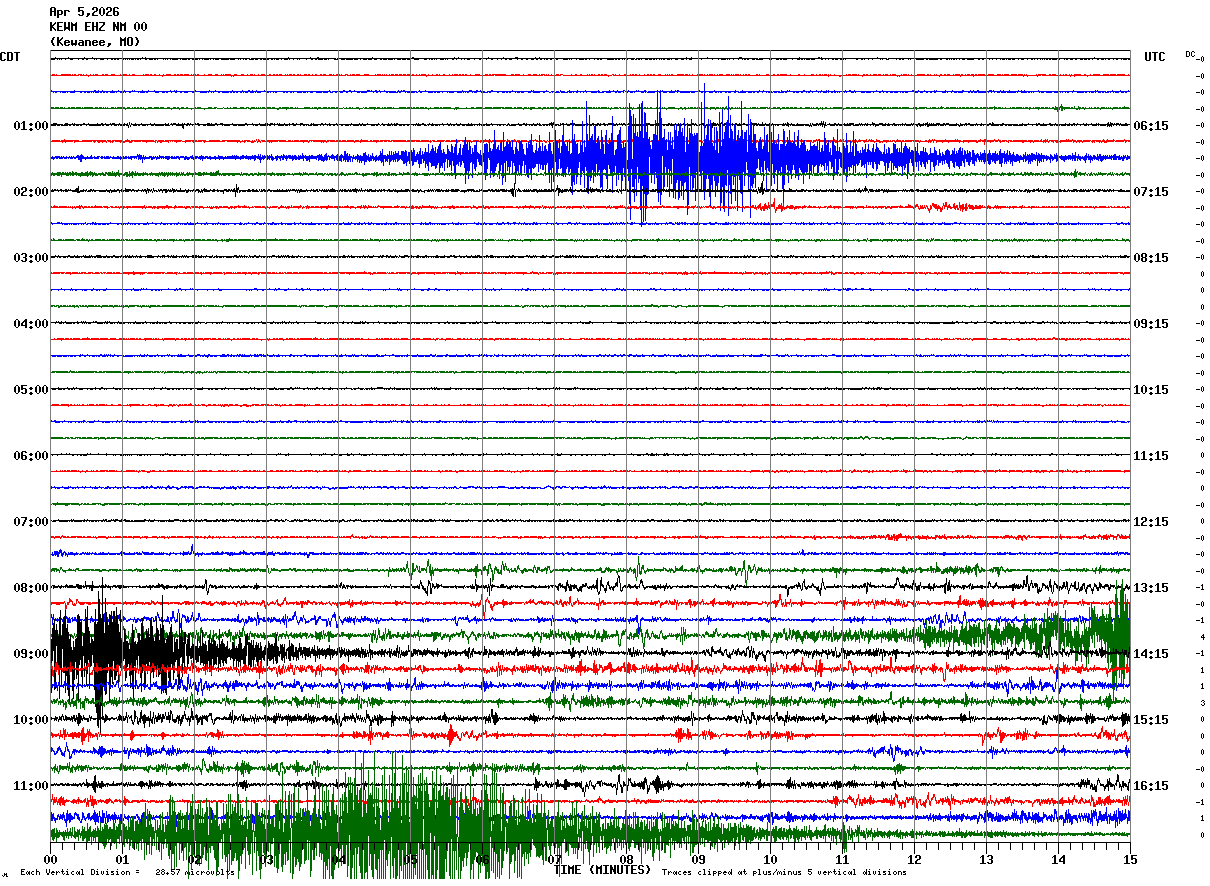The width and height of the screenshot is (1210, 886).
Task: Click the DC offset value 3
Action: click(1202, 703)
